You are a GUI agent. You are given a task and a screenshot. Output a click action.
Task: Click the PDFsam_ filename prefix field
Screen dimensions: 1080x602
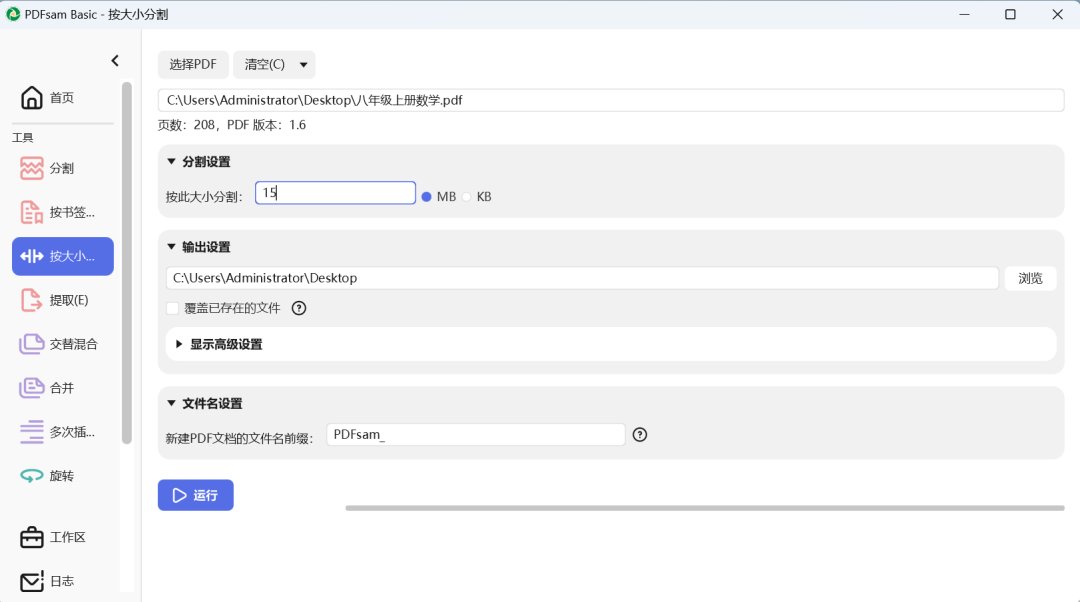(475, 435)
